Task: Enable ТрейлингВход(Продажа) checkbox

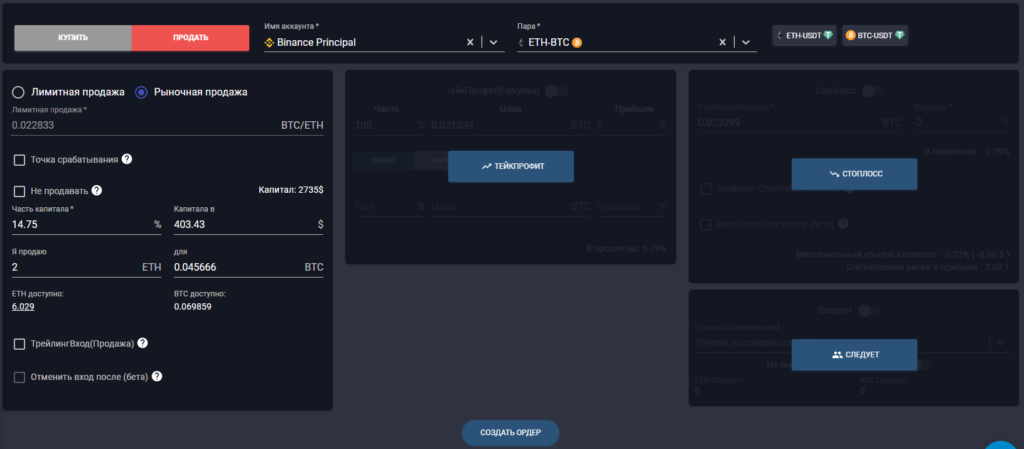Action: tap(20, 344)
